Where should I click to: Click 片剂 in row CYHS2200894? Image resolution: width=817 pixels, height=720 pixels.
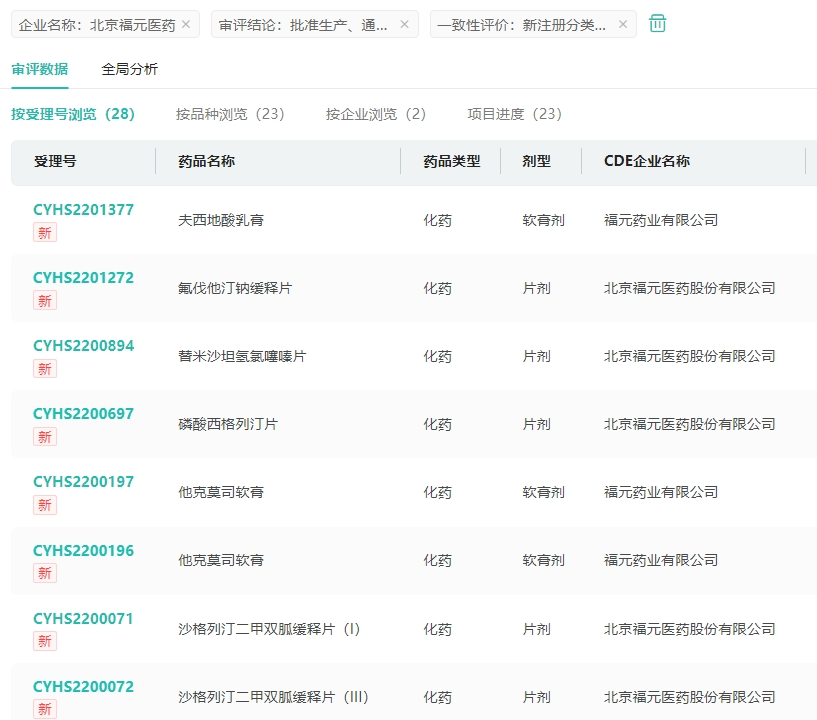point(537,356)
